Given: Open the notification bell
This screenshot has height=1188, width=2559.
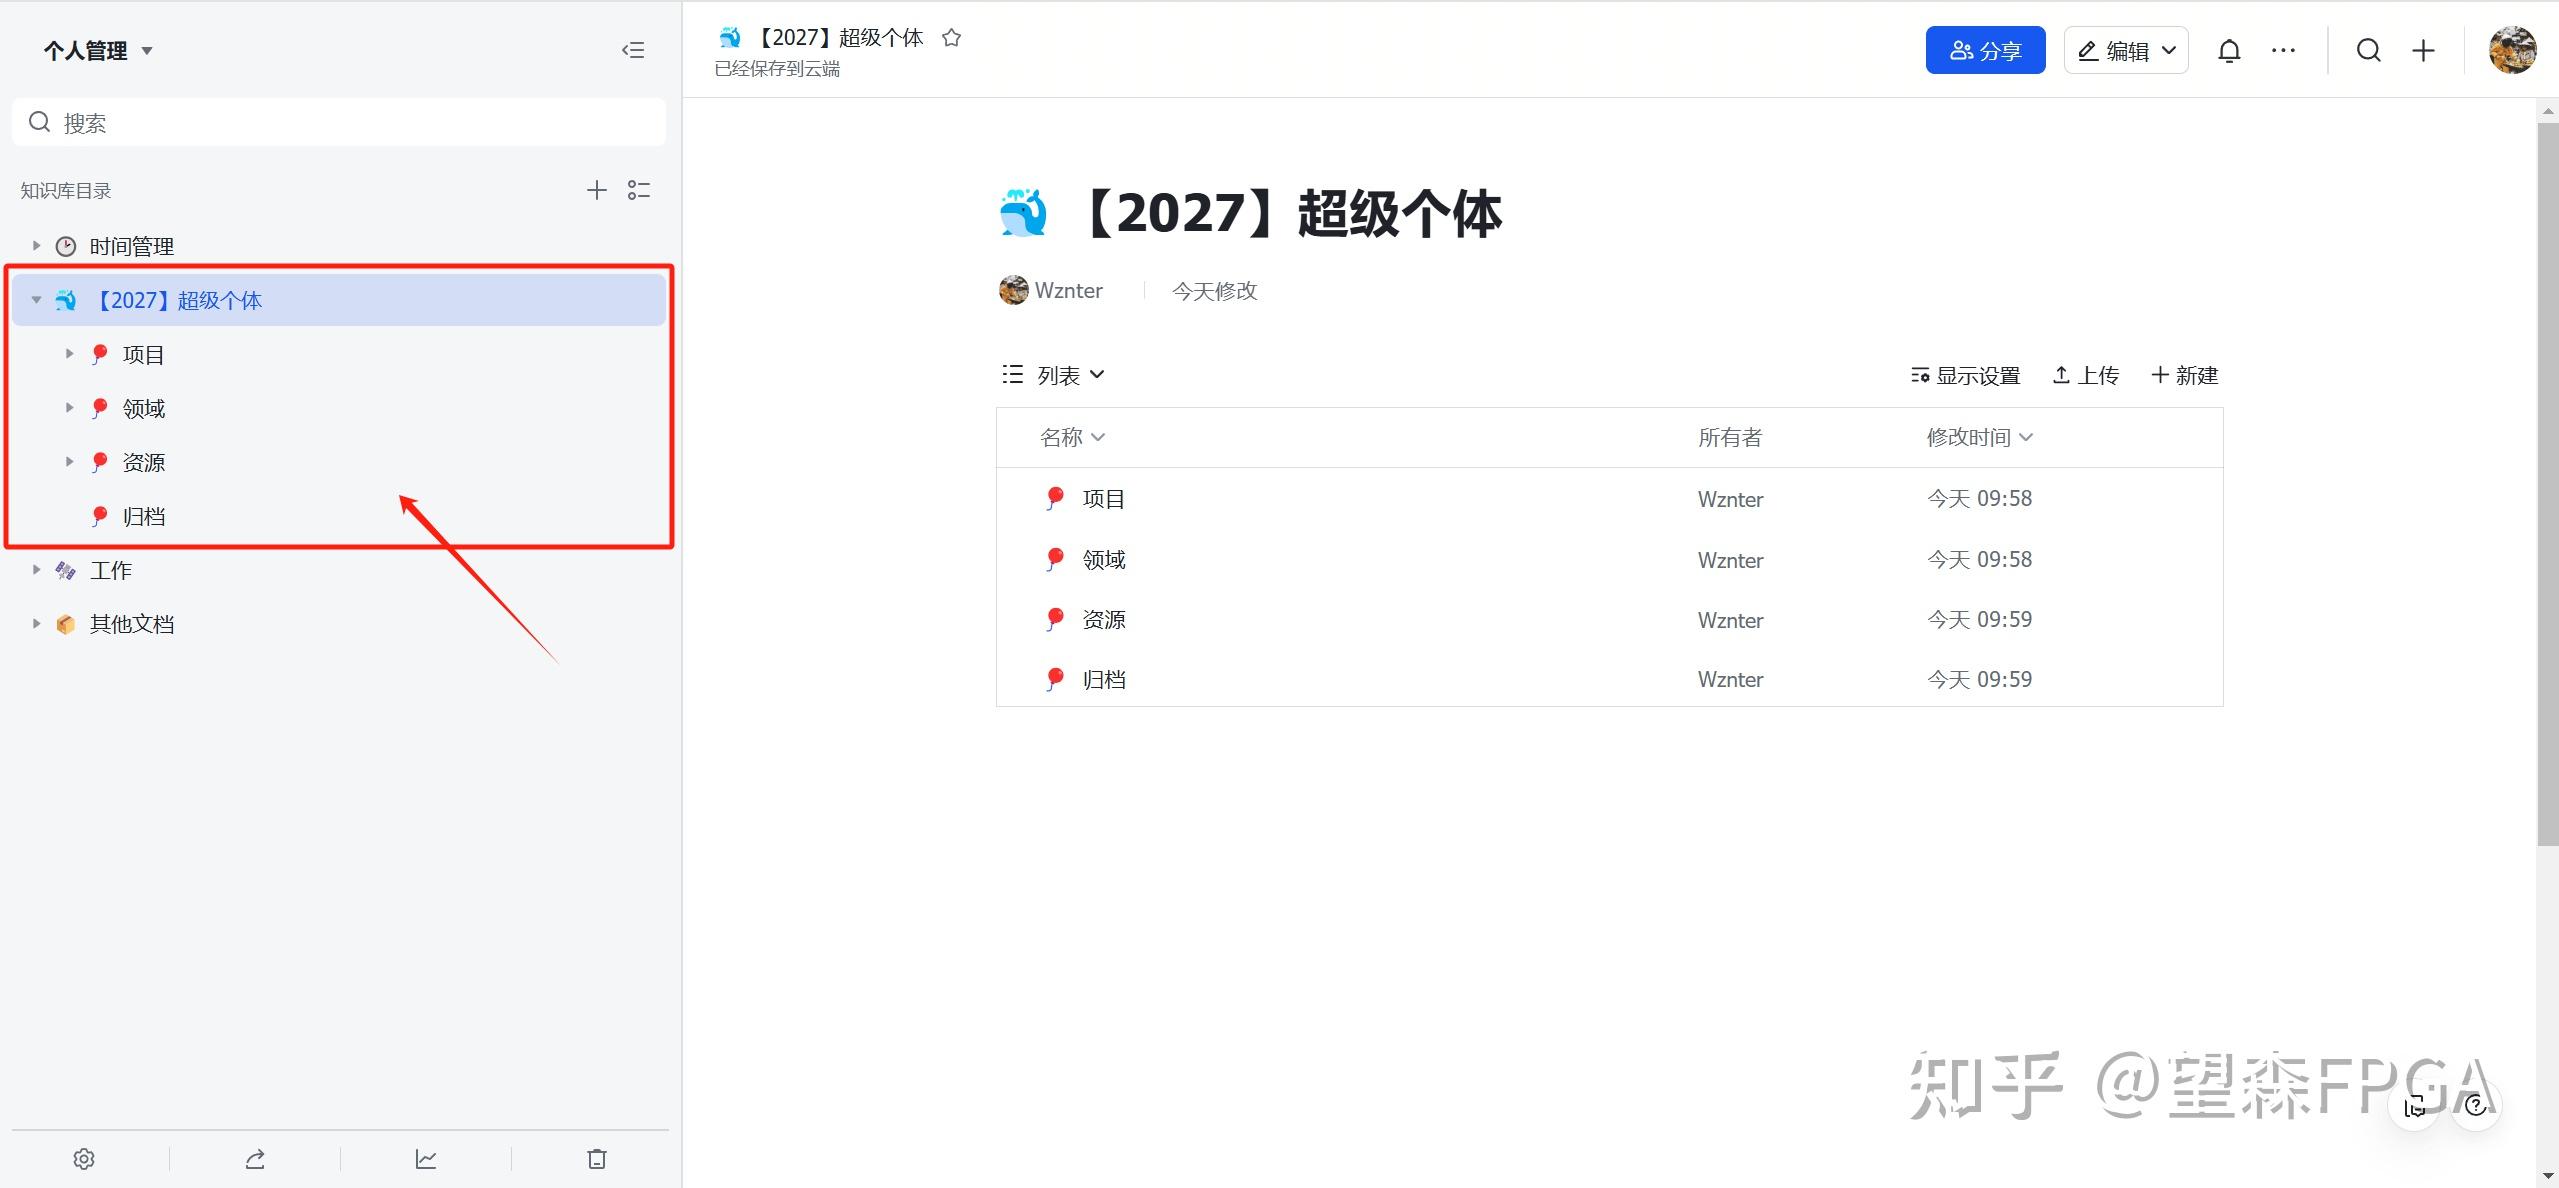Looking at the screenshot, I should point(2228,51).
